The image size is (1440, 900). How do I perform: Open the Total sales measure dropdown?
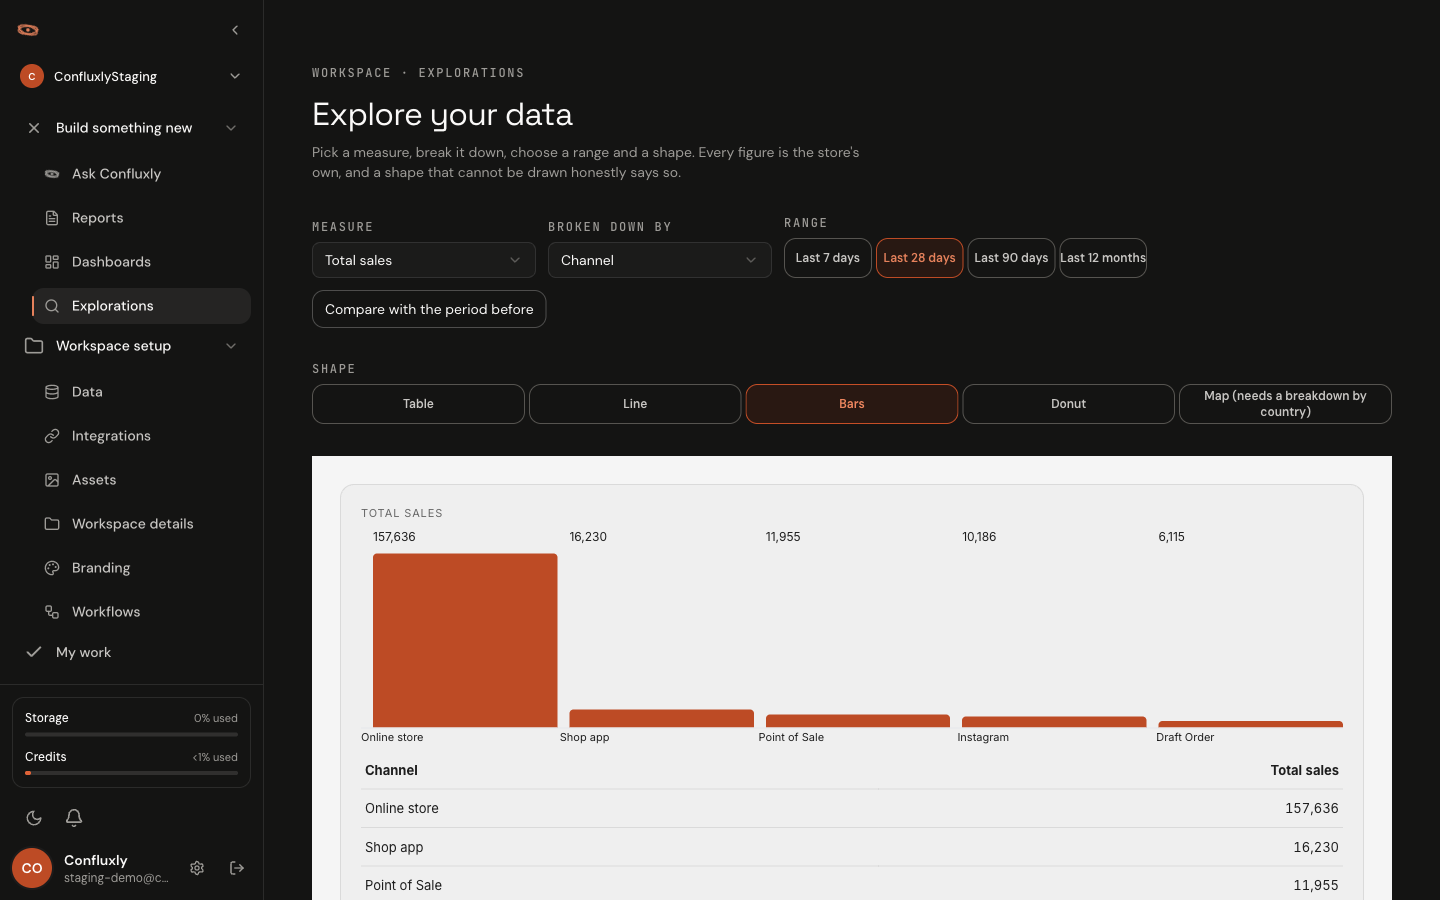point(424,260)
